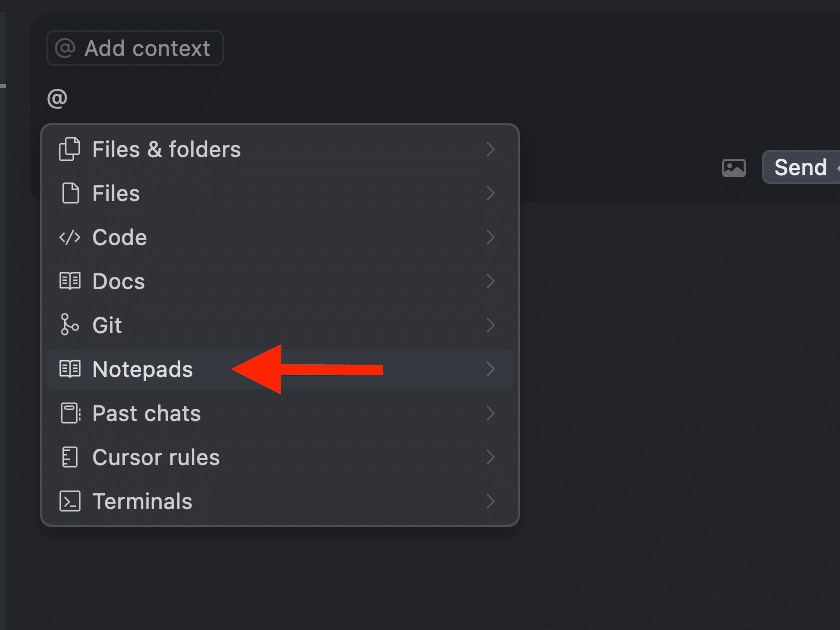Open the Terminals submenu chevron

click(490, 502)
